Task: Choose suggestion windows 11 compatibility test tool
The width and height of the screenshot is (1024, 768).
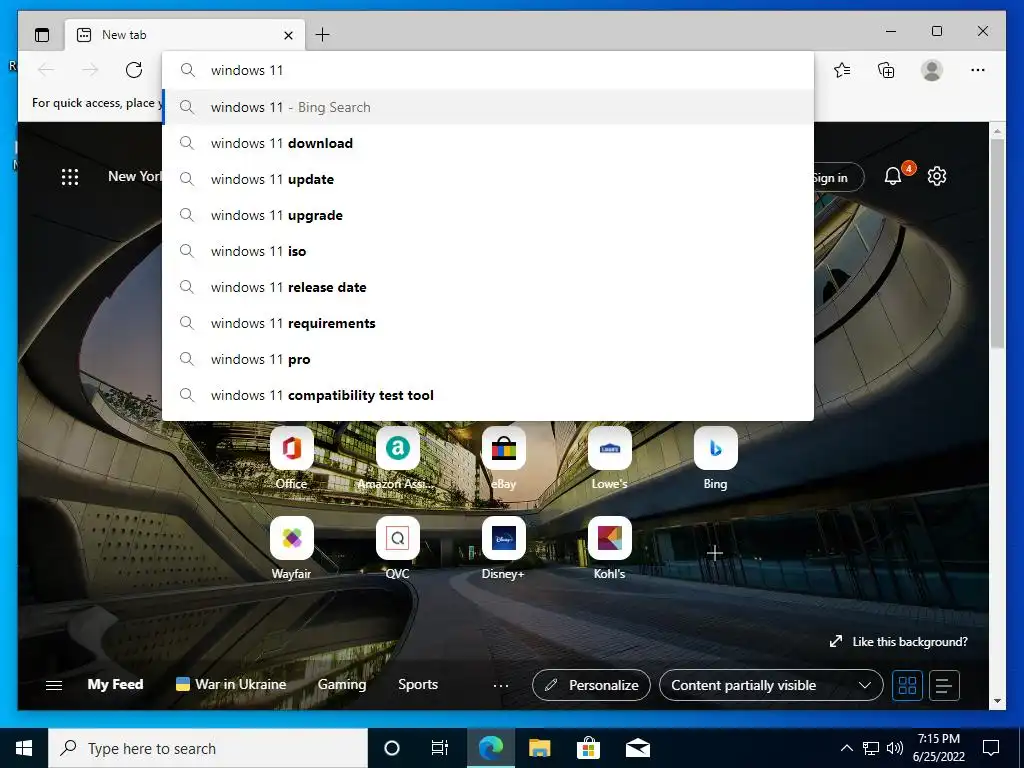Action: pos(488,395)
